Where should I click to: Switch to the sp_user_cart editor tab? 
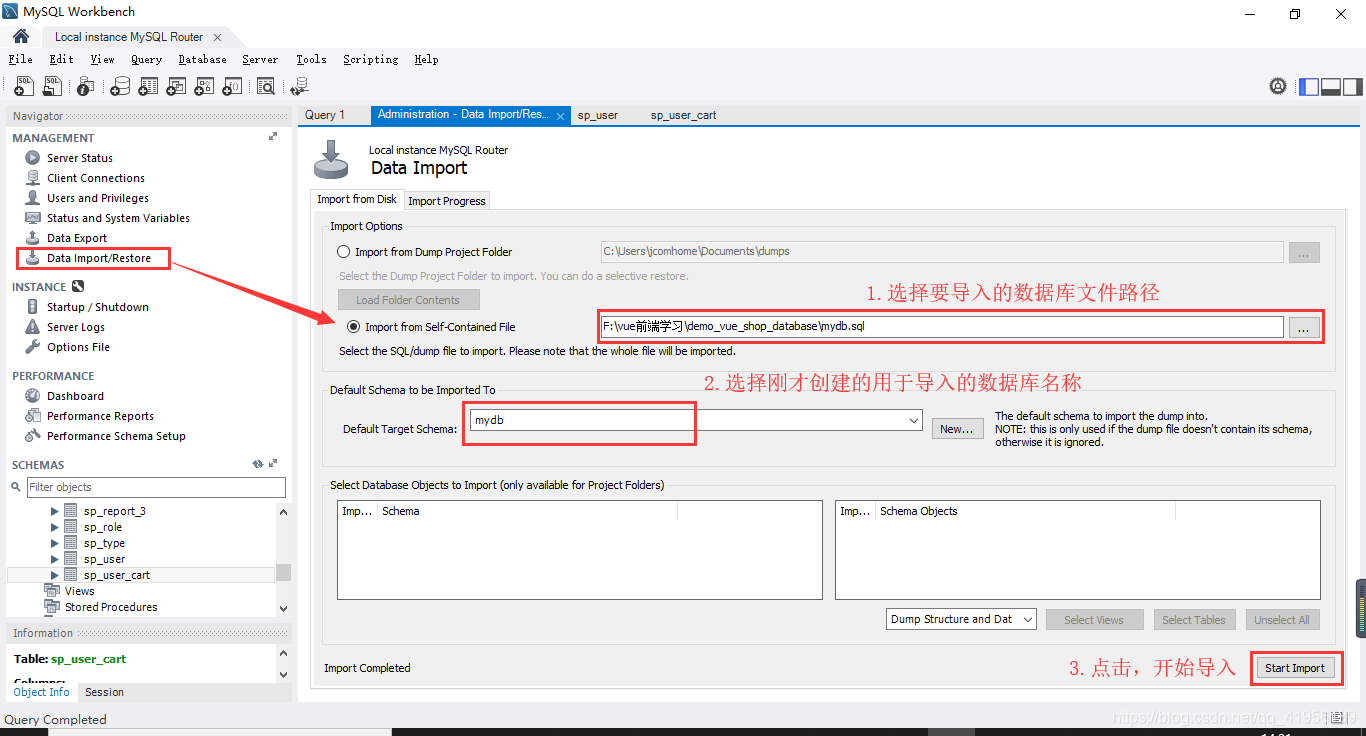pyautogui.click(x=683, y=115)
